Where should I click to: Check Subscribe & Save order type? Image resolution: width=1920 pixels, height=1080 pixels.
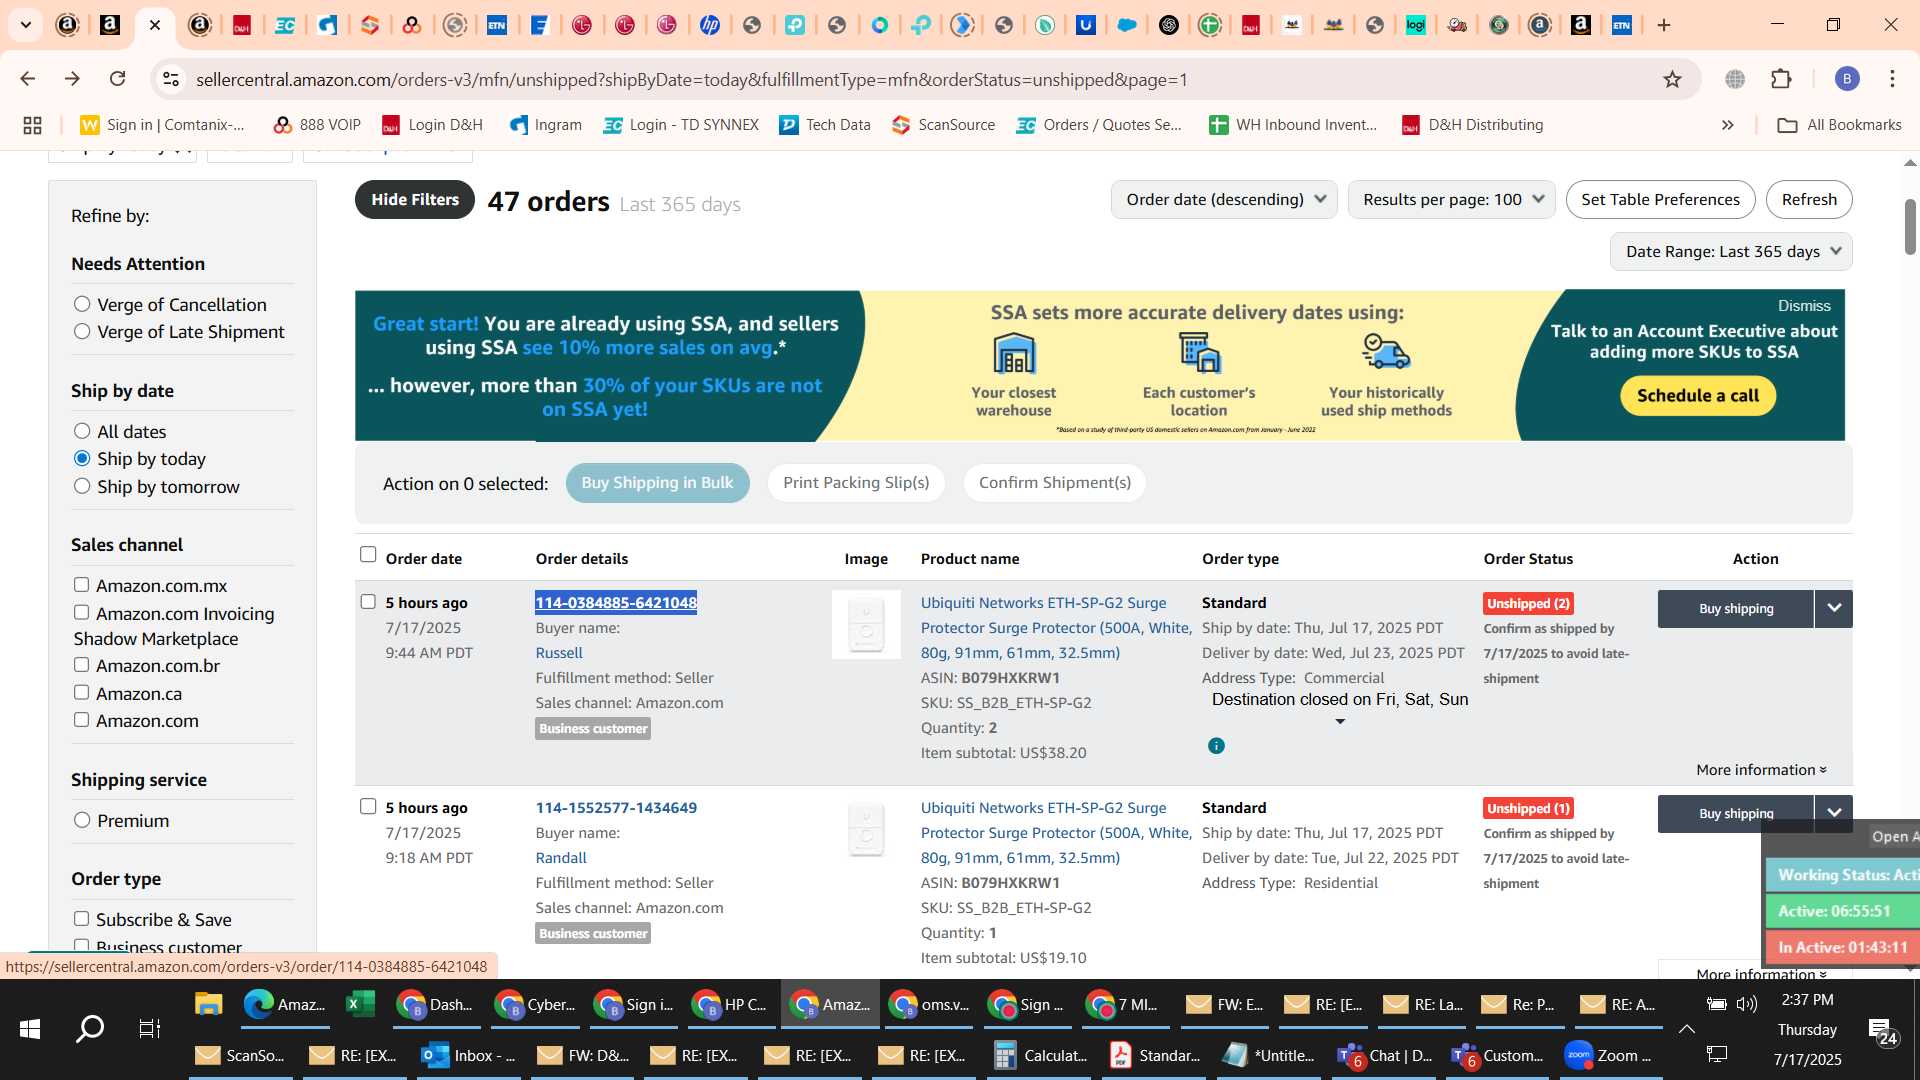click(x=81, y=918)
